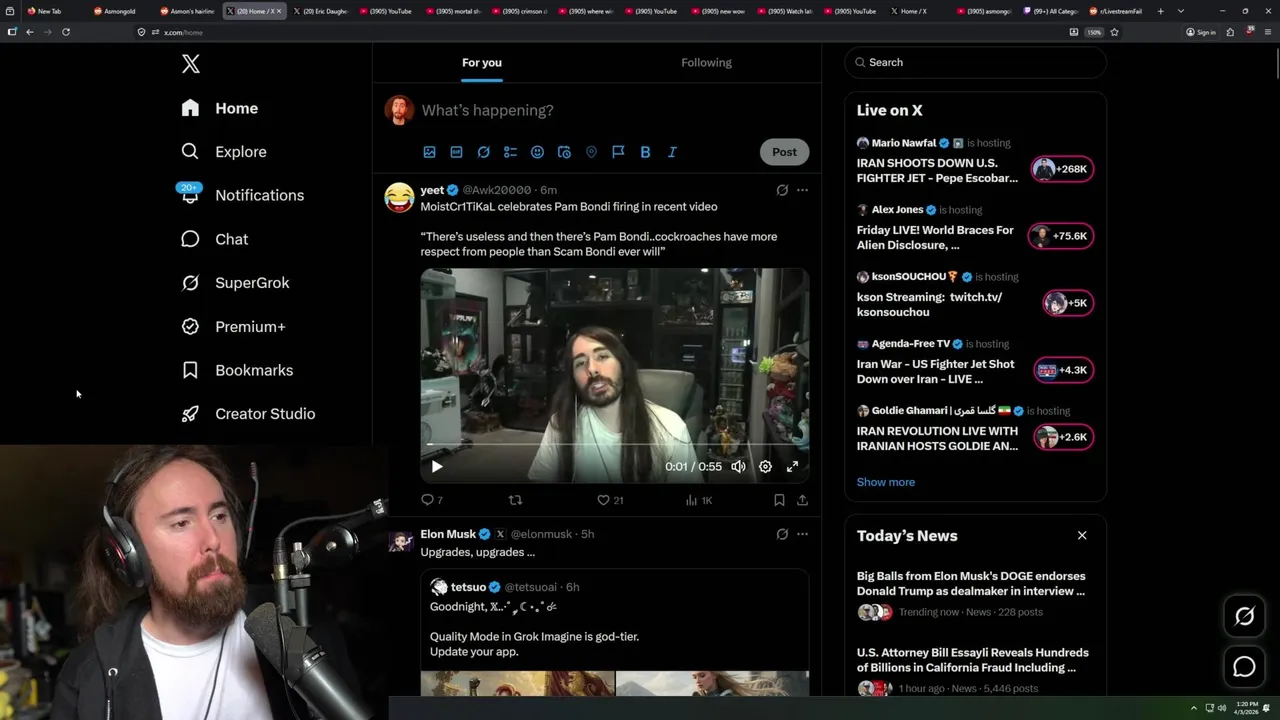The height and width of the screenshot is (720, 1280).
Task: Open a new browser tab with plus
Action: pos(1160,11)
